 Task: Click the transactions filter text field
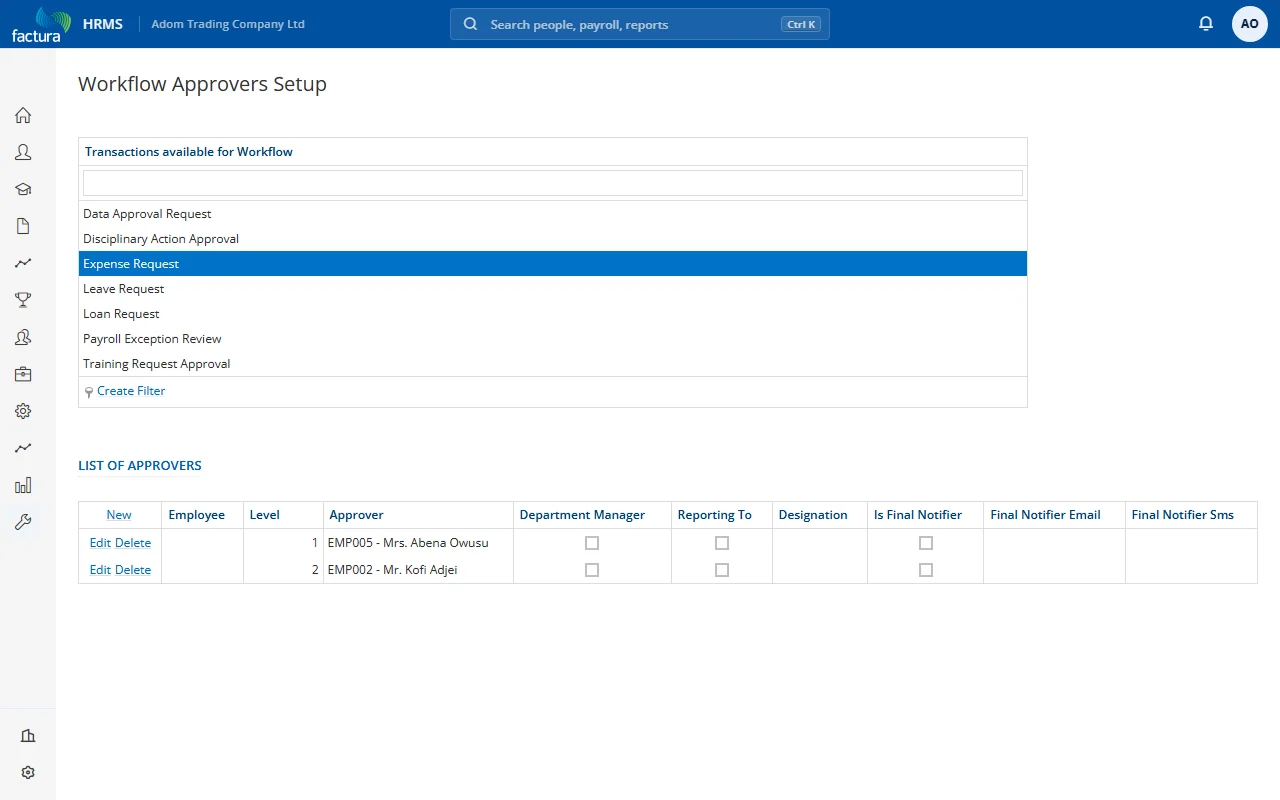tap(553, 183)
